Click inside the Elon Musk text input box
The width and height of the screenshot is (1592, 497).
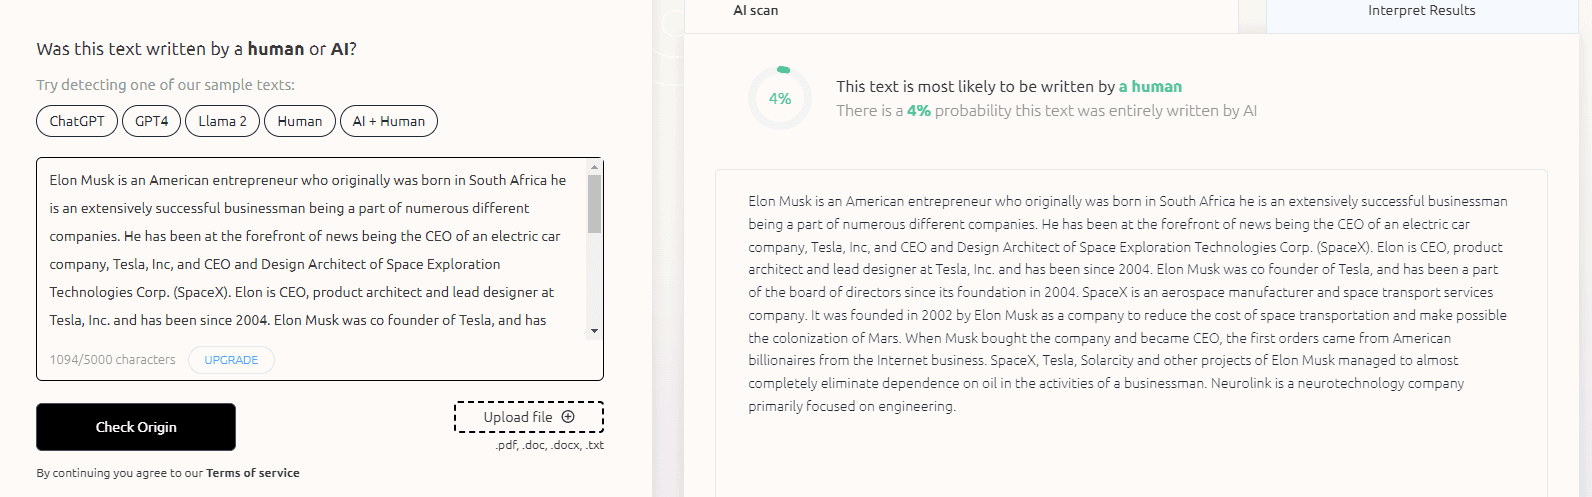coord(310,250)
